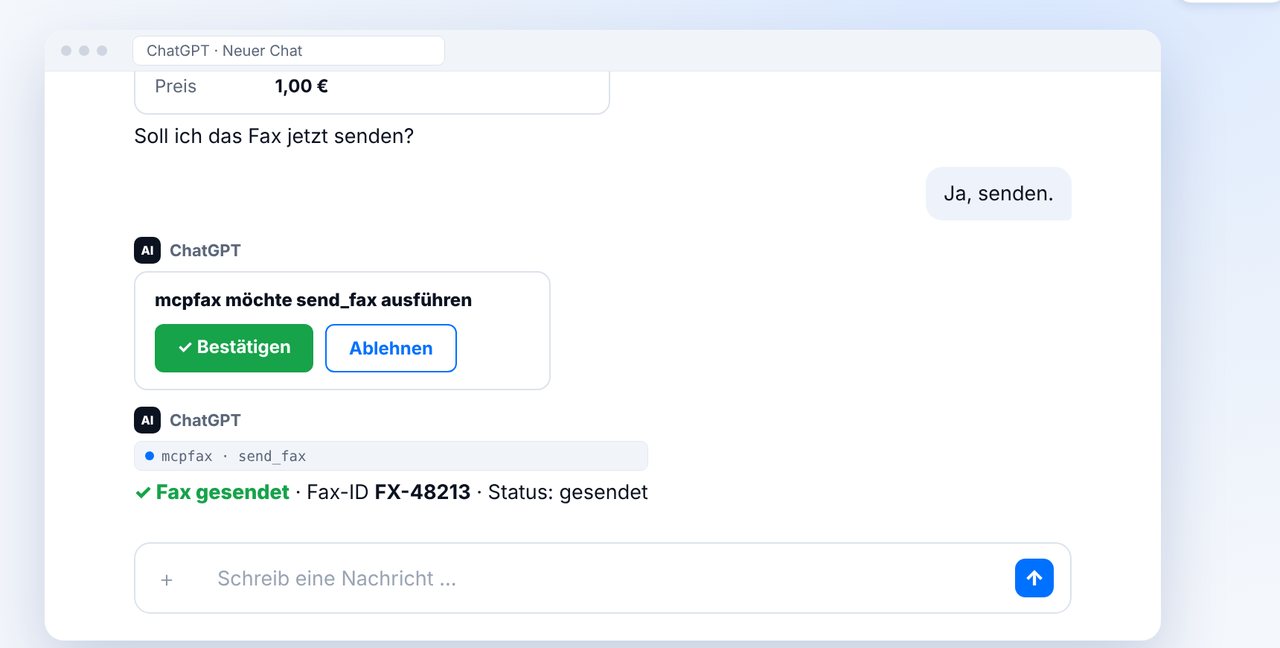Click the first window control dot in the title bar
The image size is (1280, 648).
click(66, 51)
